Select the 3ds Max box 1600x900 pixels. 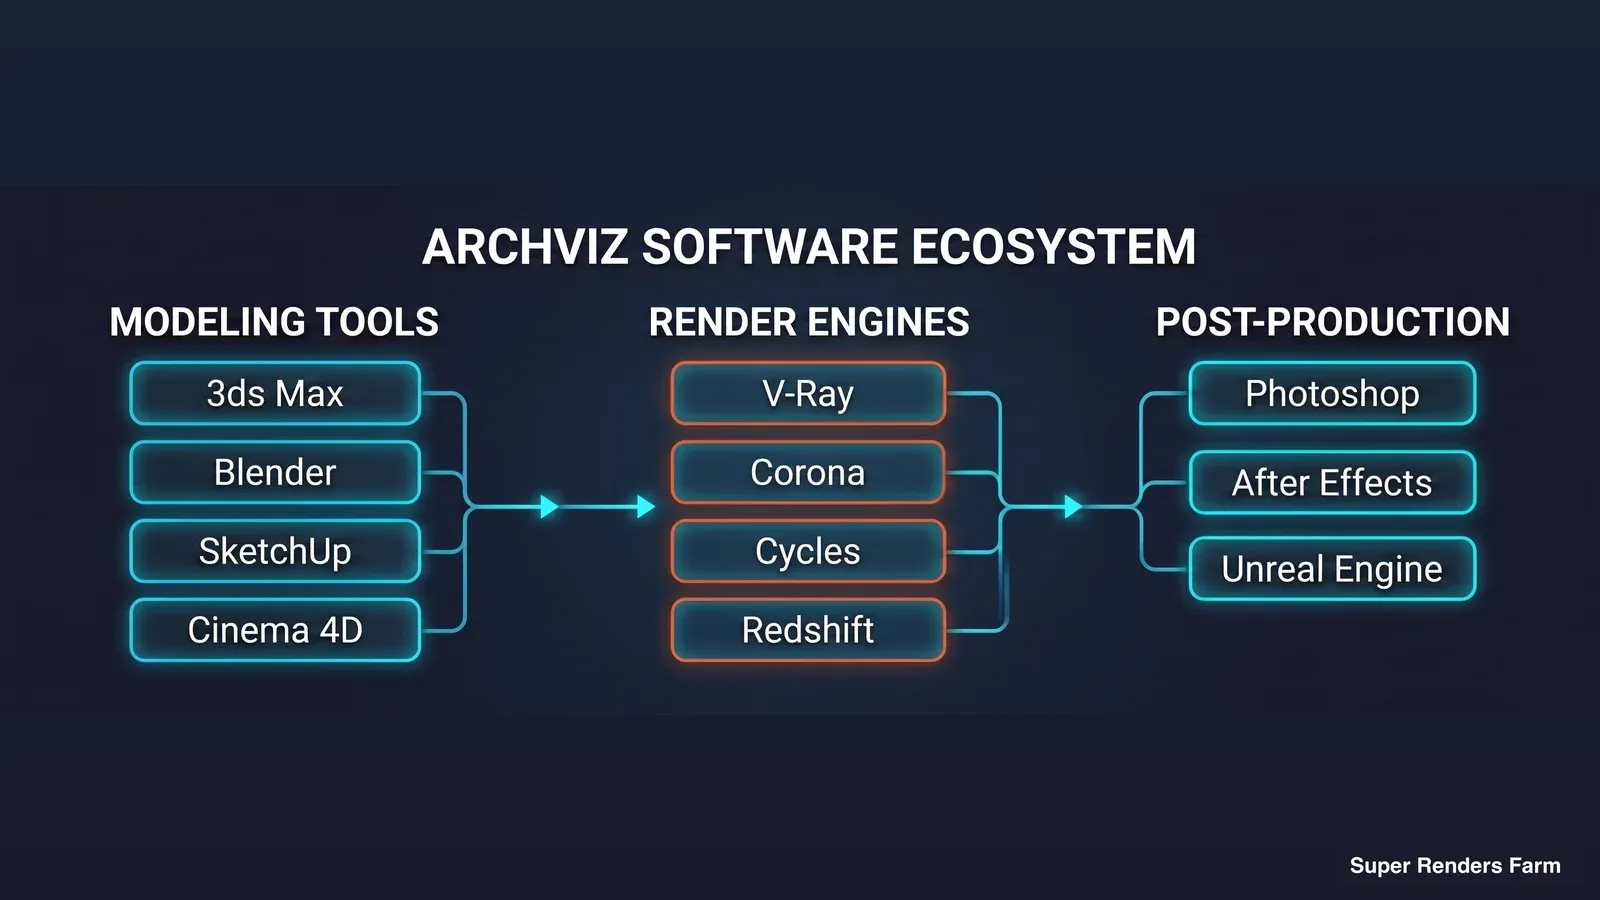tap(275, 393)
